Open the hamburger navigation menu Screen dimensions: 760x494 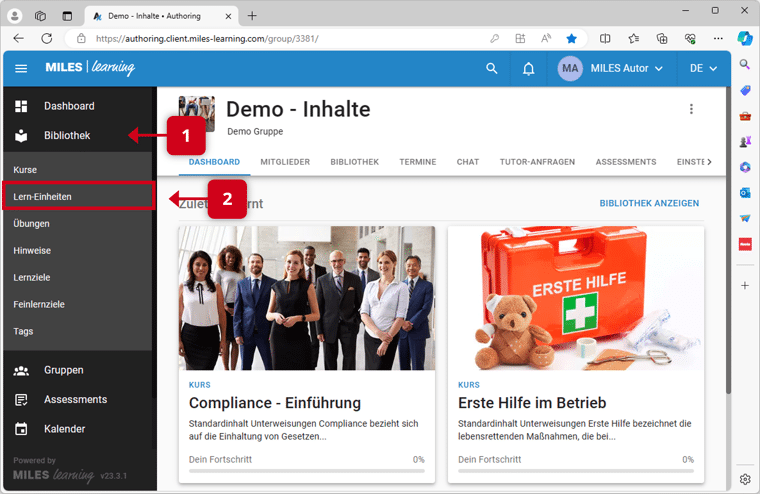(x=21, y=68)
